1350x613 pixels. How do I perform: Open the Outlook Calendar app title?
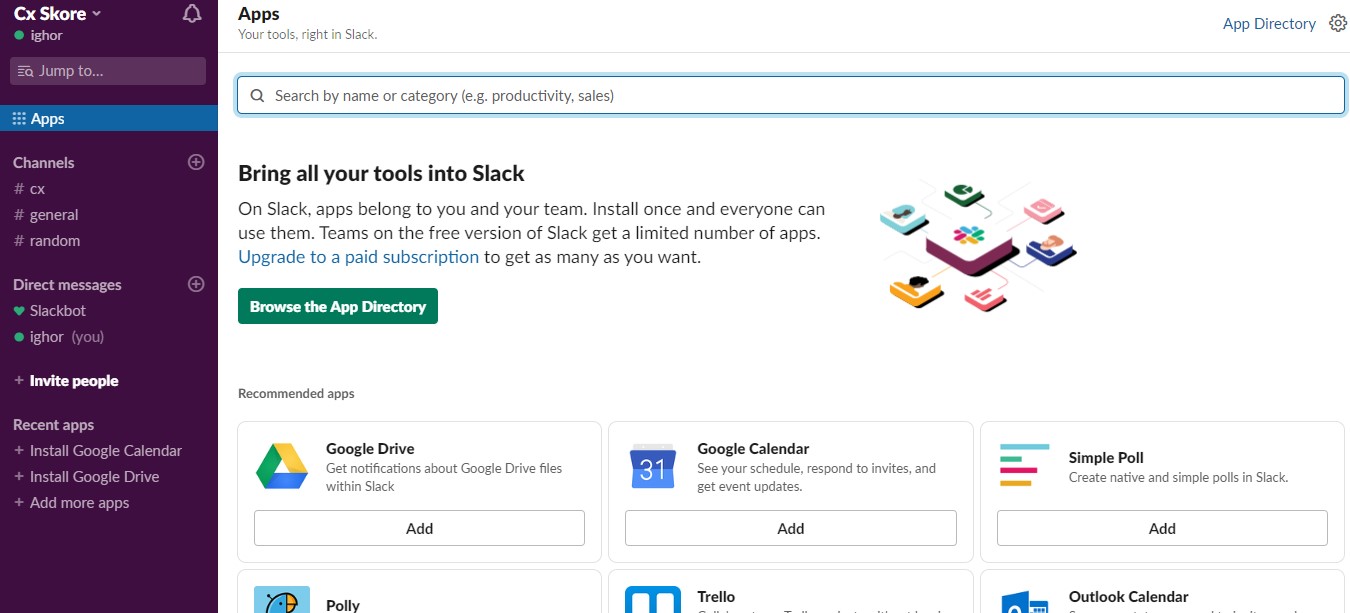click(1128, 596)
